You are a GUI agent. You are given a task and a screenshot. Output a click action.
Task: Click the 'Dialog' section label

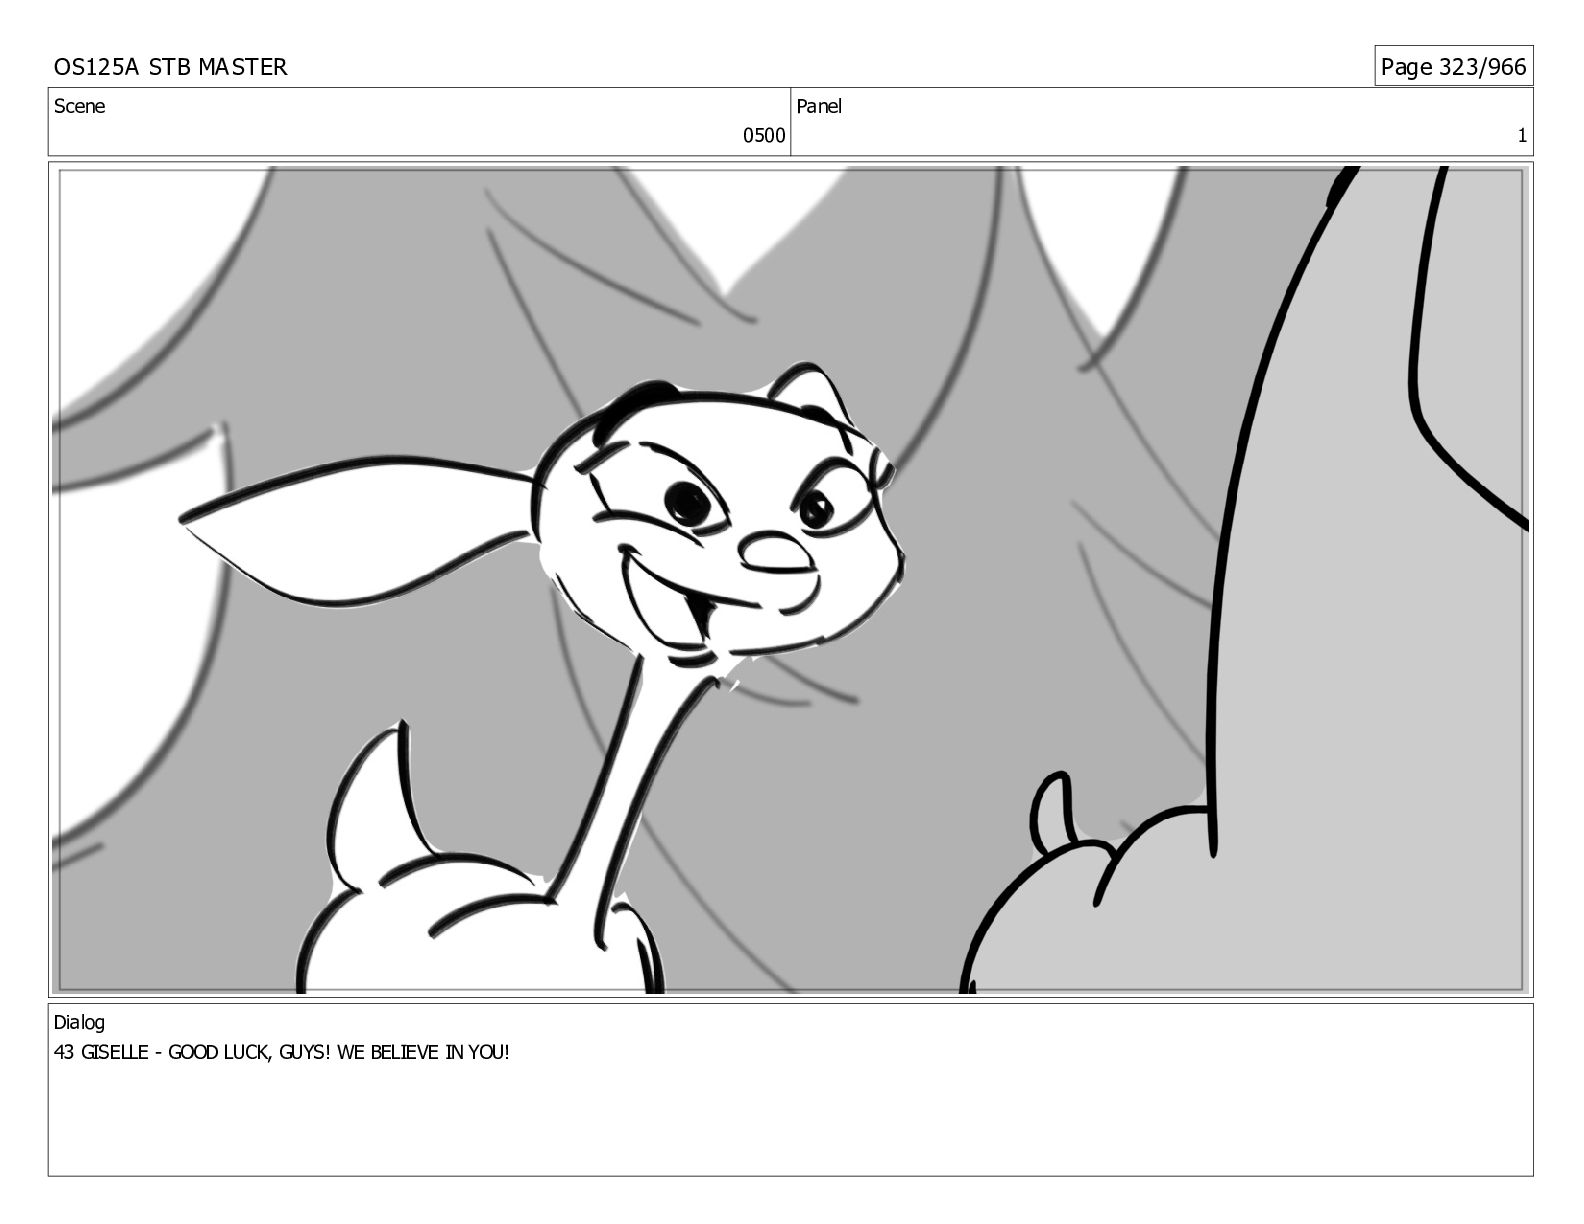tap(79, 1023)
